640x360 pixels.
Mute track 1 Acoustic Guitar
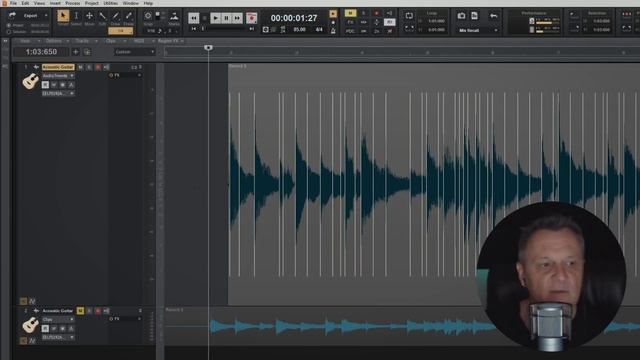click(x=80, y=67)
